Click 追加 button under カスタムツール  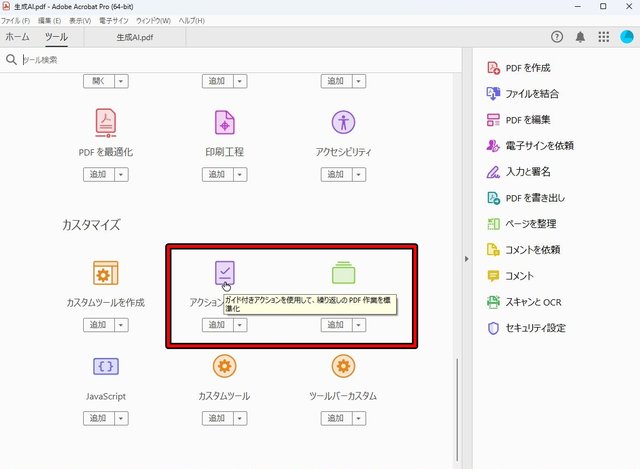(x=218, y=418)
